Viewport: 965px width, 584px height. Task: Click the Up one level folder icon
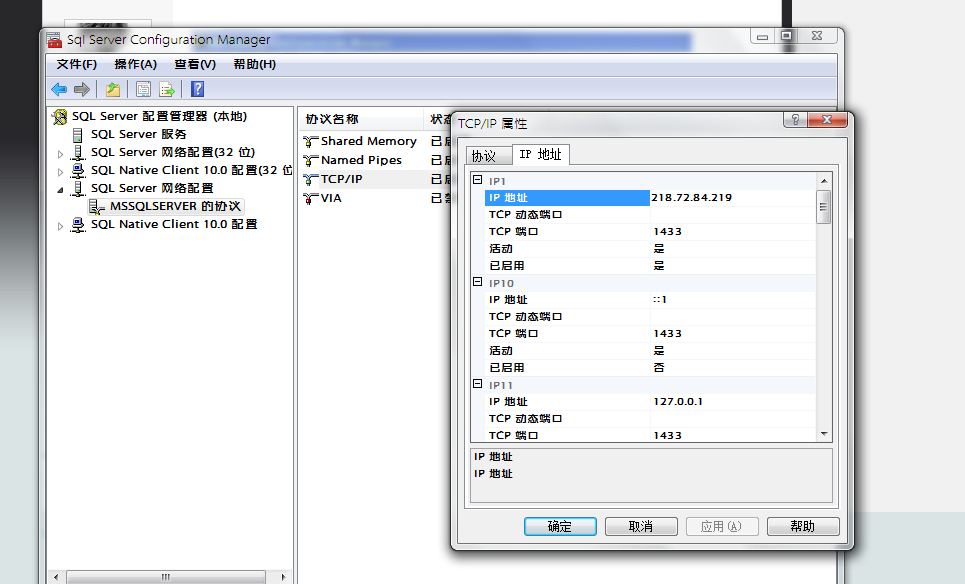(x=113, y=90)
